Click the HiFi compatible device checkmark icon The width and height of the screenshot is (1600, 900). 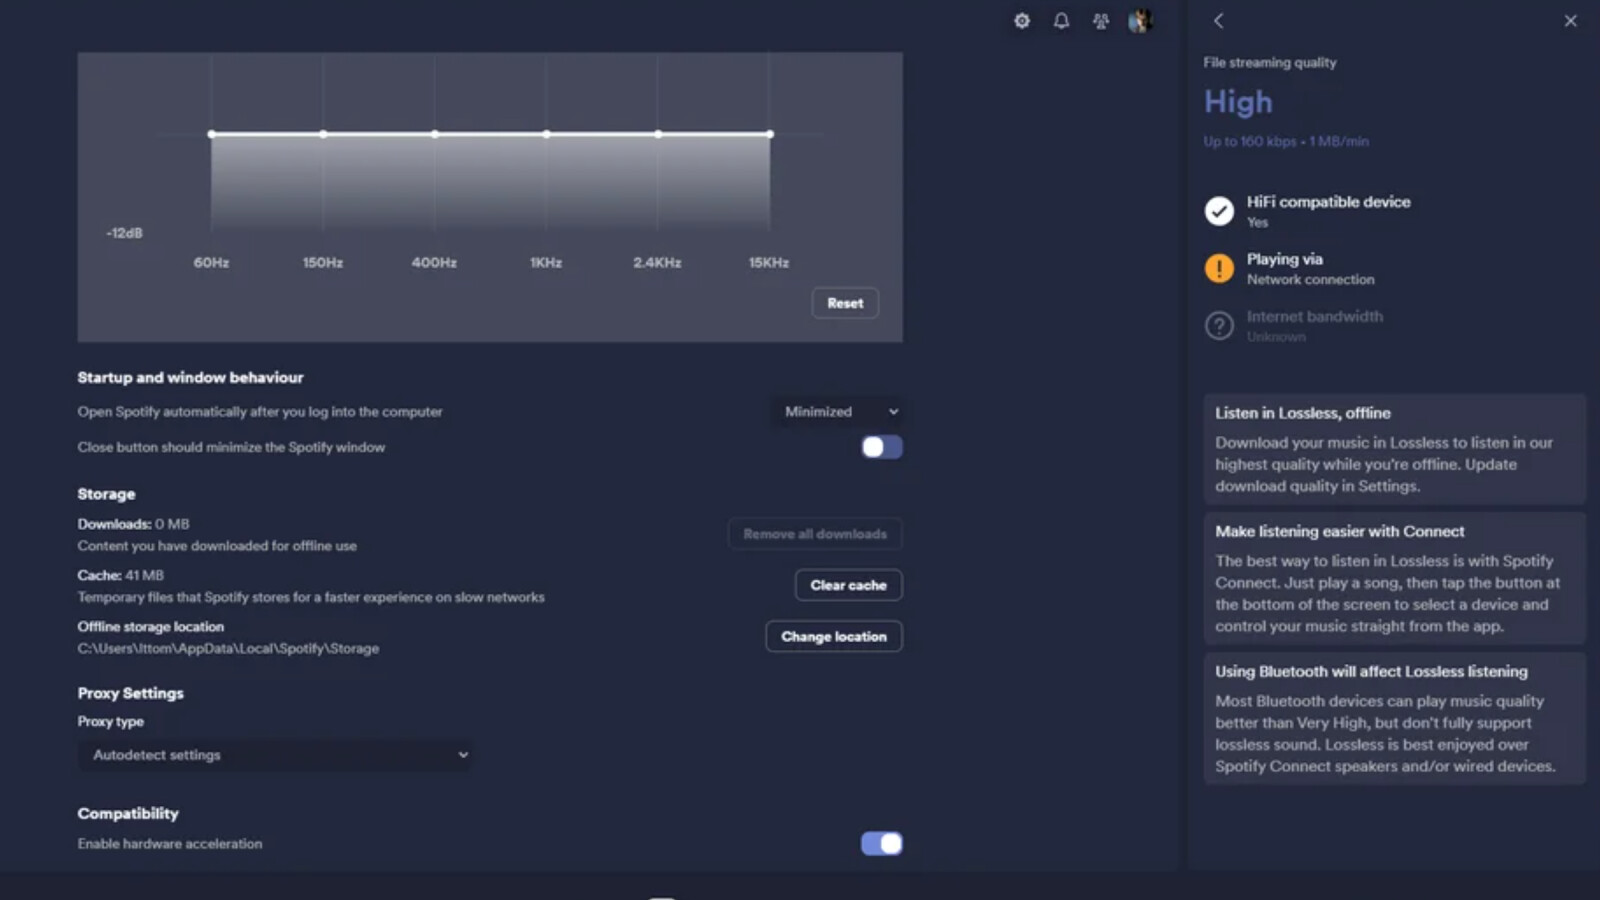coord(1219,211)
